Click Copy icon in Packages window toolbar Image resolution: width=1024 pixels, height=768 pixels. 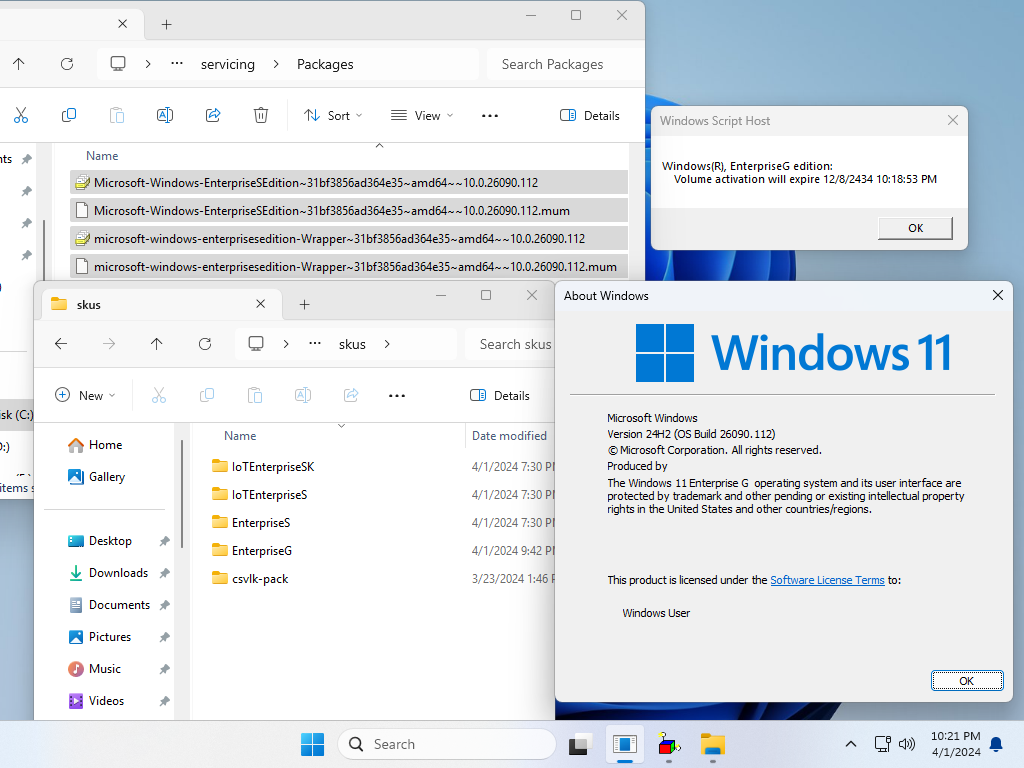(69, 116)
